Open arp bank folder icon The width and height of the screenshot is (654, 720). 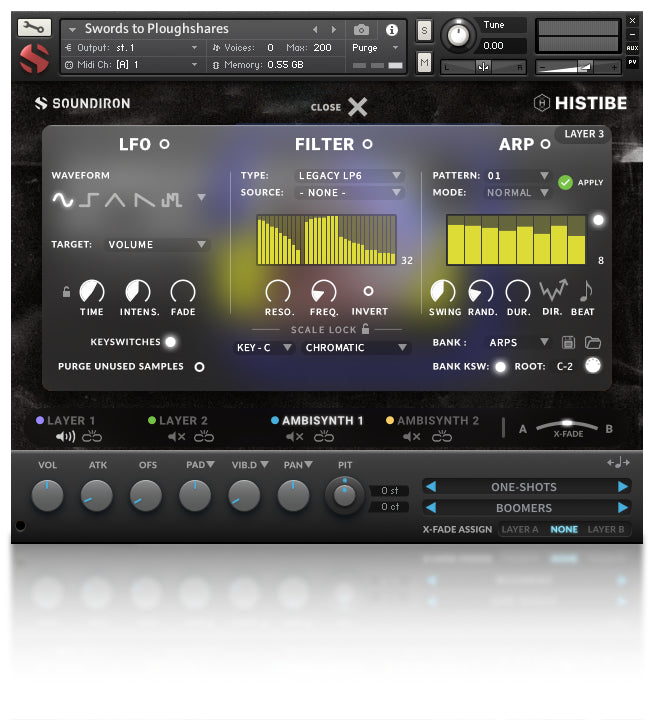click(x=592, y=343)
